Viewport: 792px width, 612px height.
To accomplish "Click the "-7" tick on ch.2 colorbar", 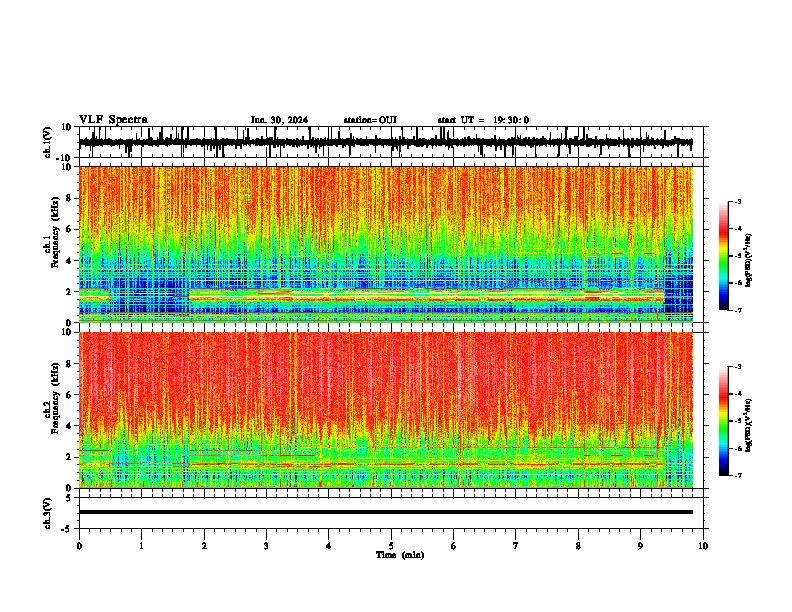I will point(738,475).
